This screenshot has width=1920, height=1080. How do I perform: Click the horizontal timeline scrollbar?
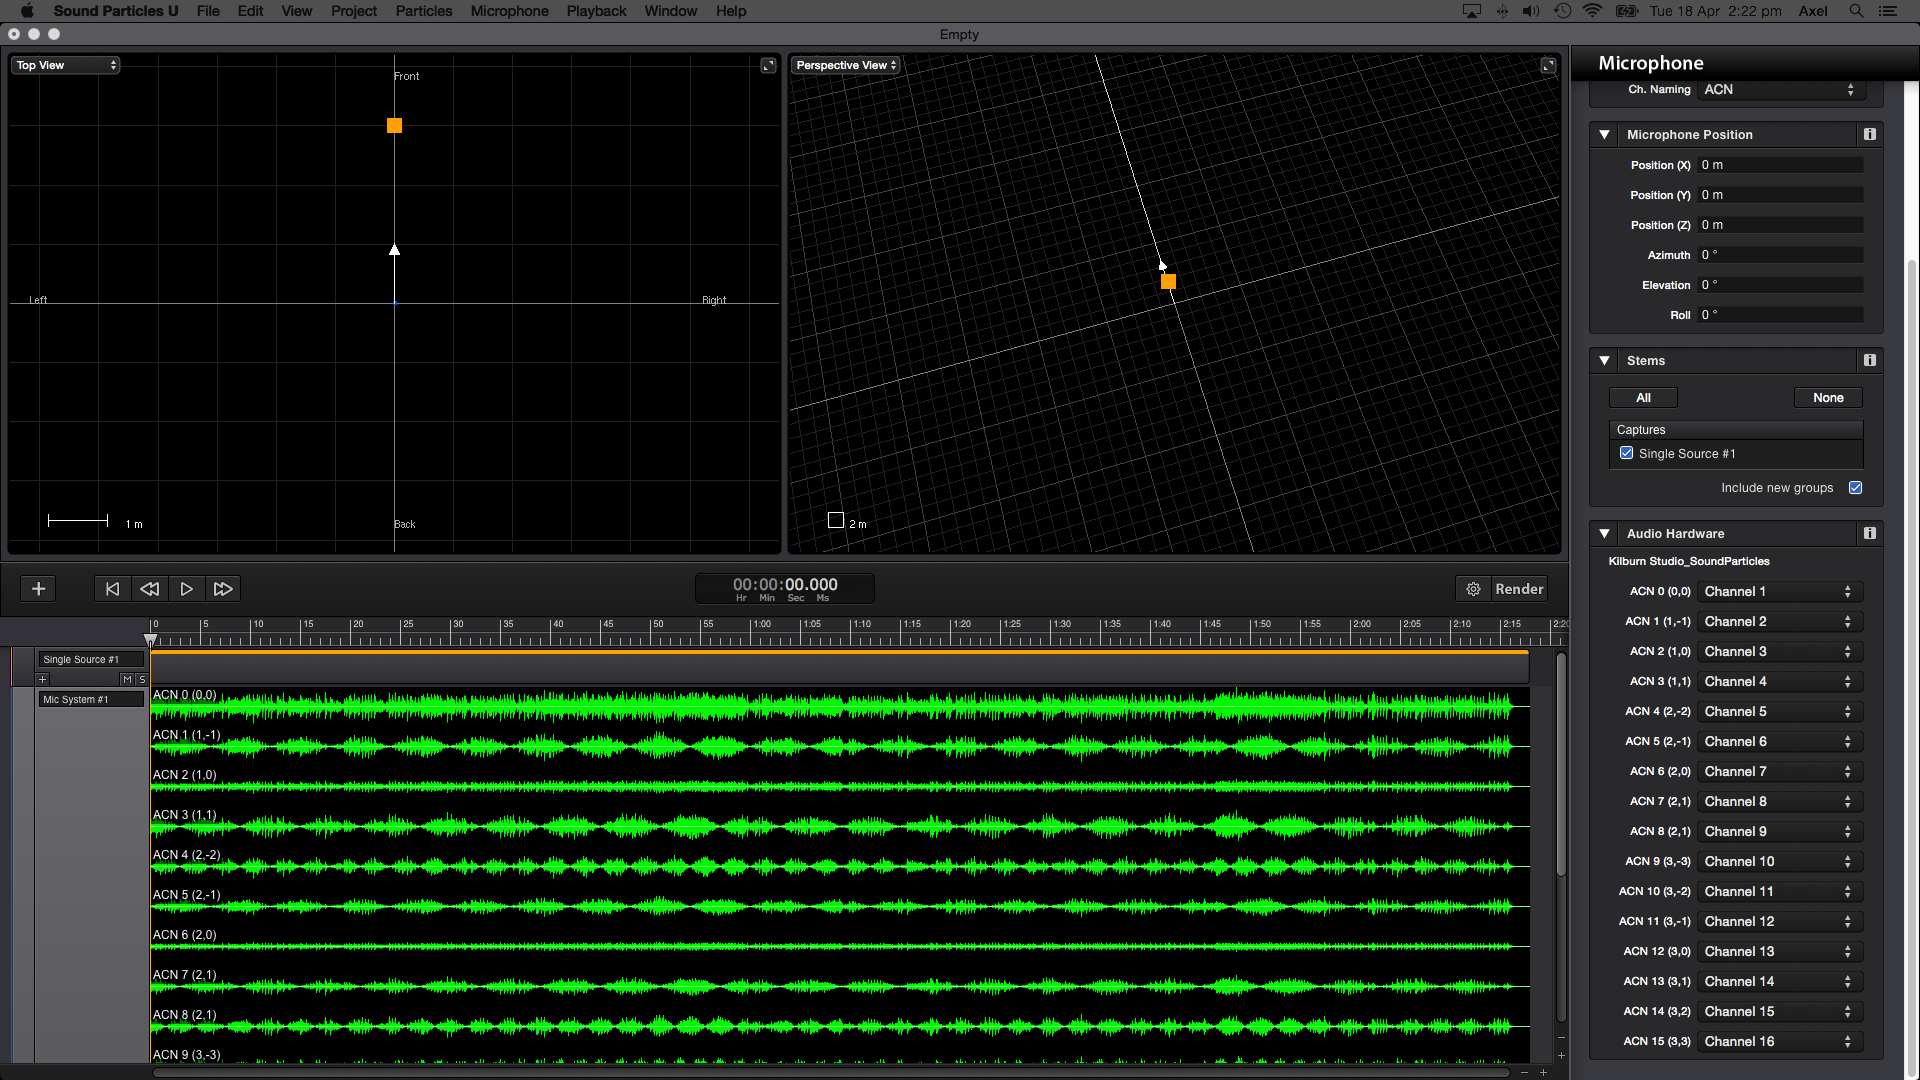[830, 1073]
